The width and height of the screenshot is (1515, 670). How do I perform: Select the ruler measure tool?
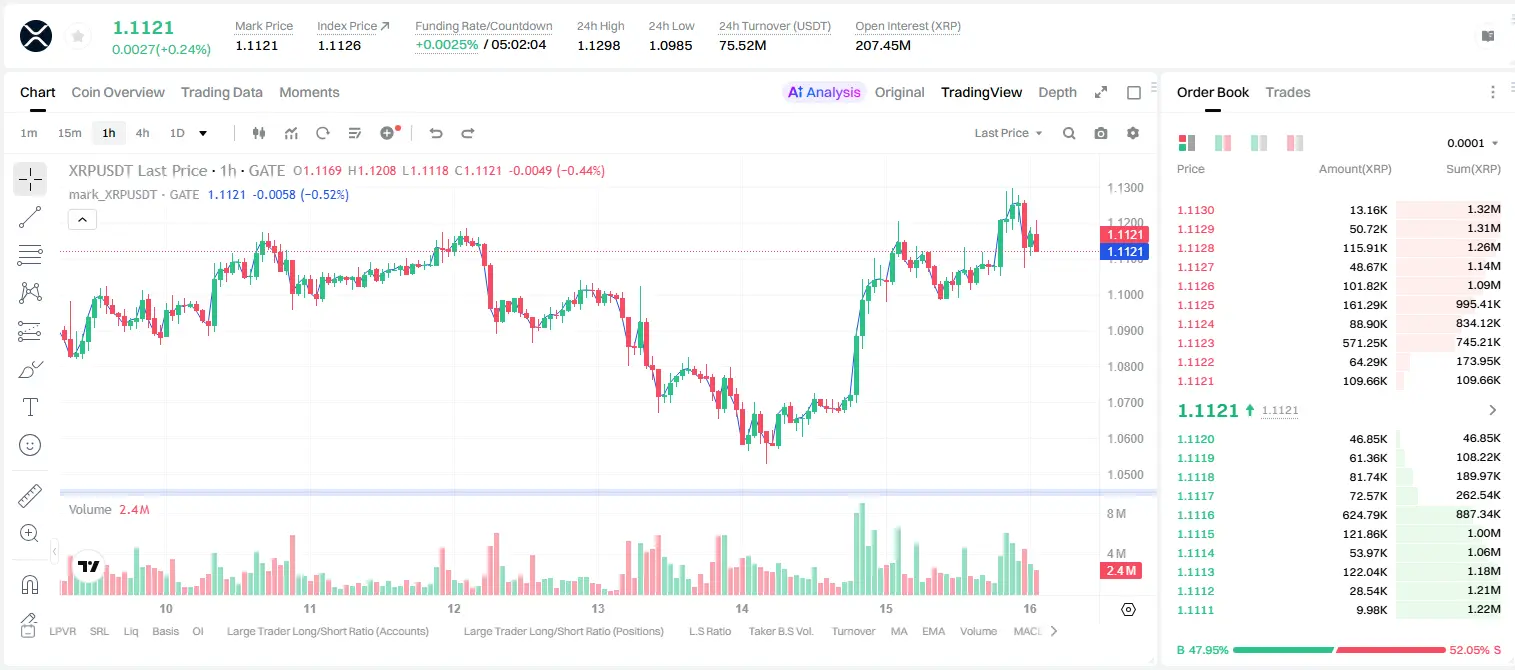tap(30, 496)
